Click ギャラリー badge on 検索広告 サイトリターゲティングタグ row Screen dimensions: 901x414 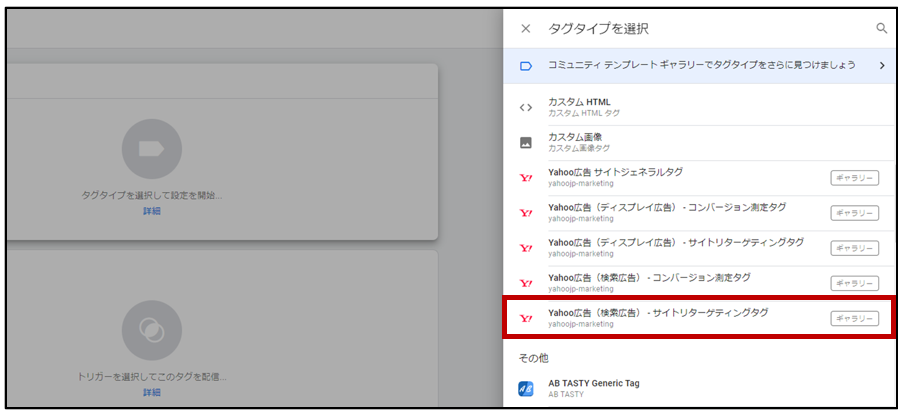click(x=854, y=319)
